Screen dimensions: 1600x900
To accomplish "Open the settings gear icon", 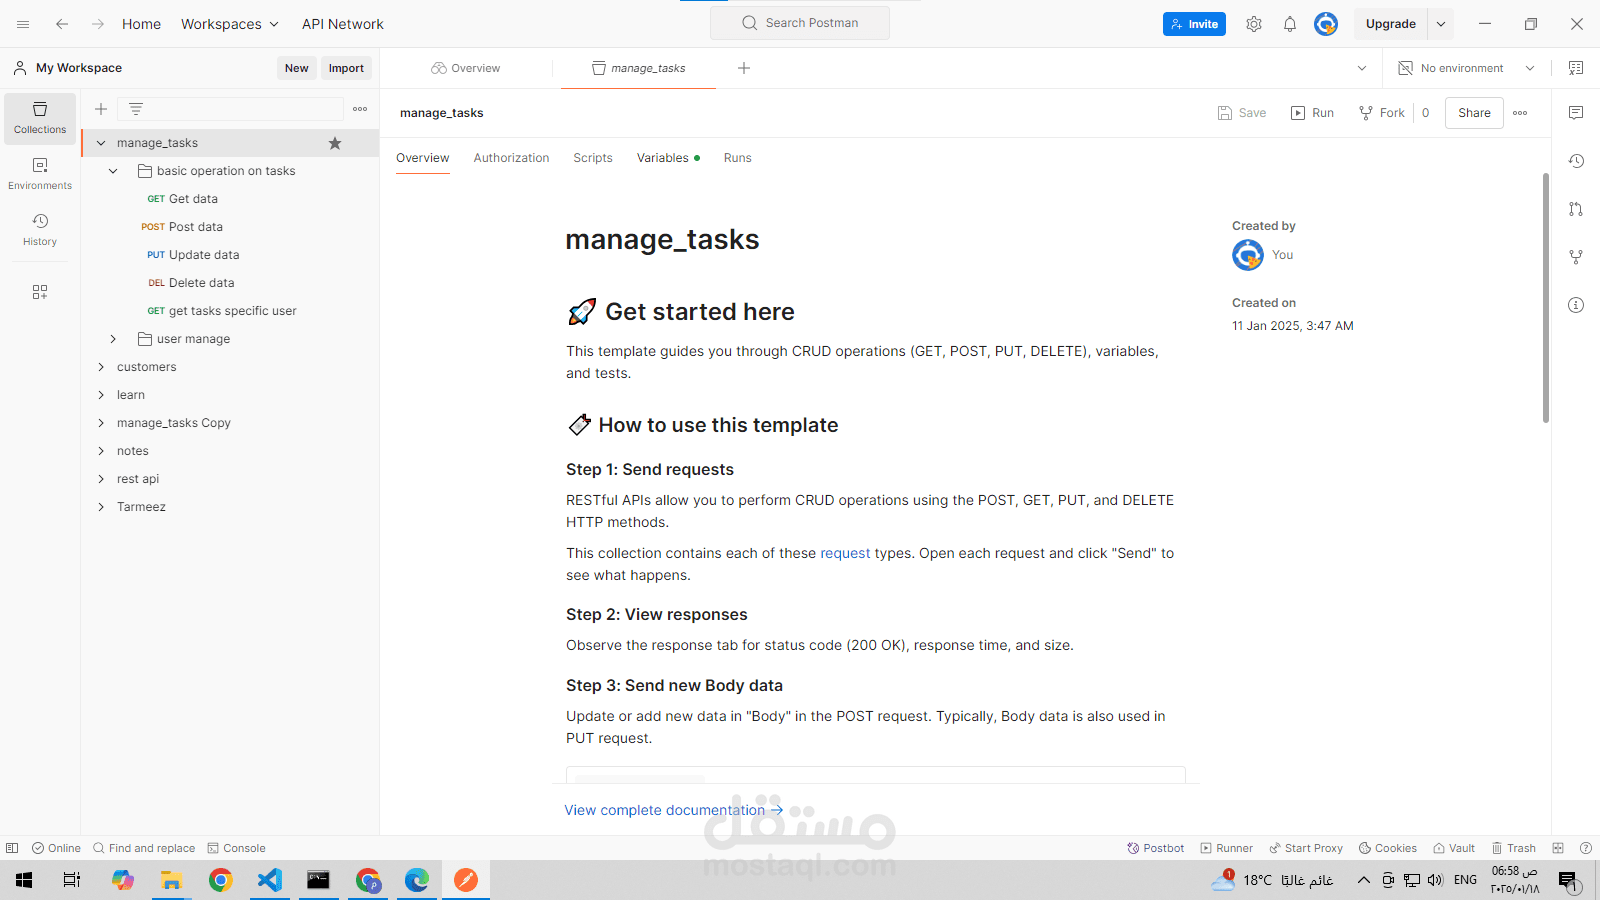I will coord(1254,24).
